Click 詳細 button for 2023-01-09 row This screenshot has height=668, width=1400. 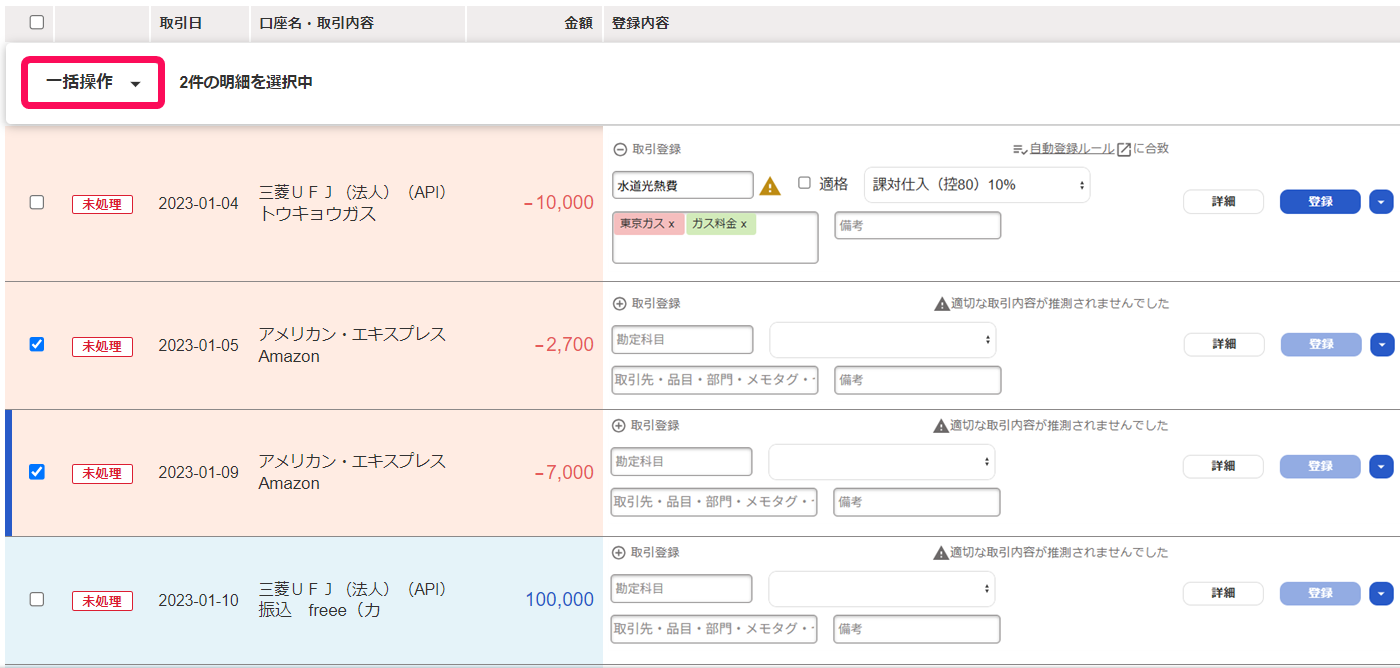pyautogui.click(x=1223, y=467)
